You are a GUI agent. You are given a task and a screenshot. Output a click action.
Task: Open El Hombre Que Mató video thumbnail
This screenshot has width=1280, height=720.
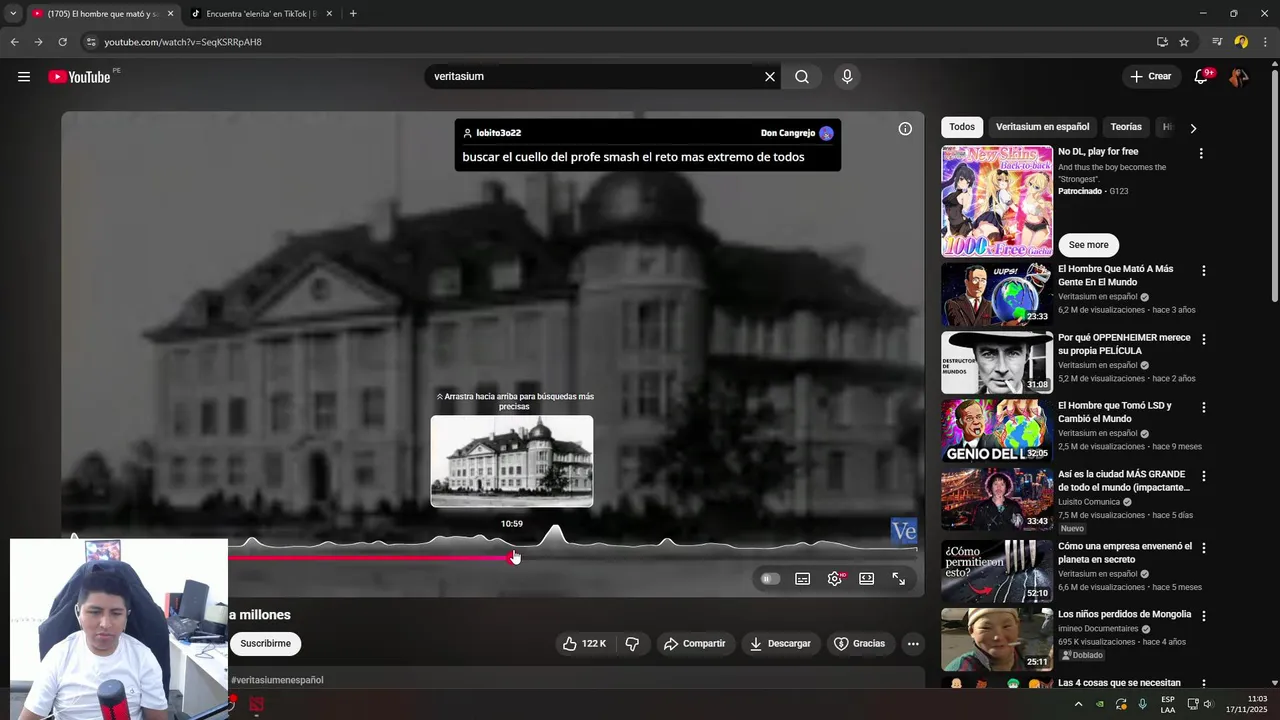pos(997,295)
